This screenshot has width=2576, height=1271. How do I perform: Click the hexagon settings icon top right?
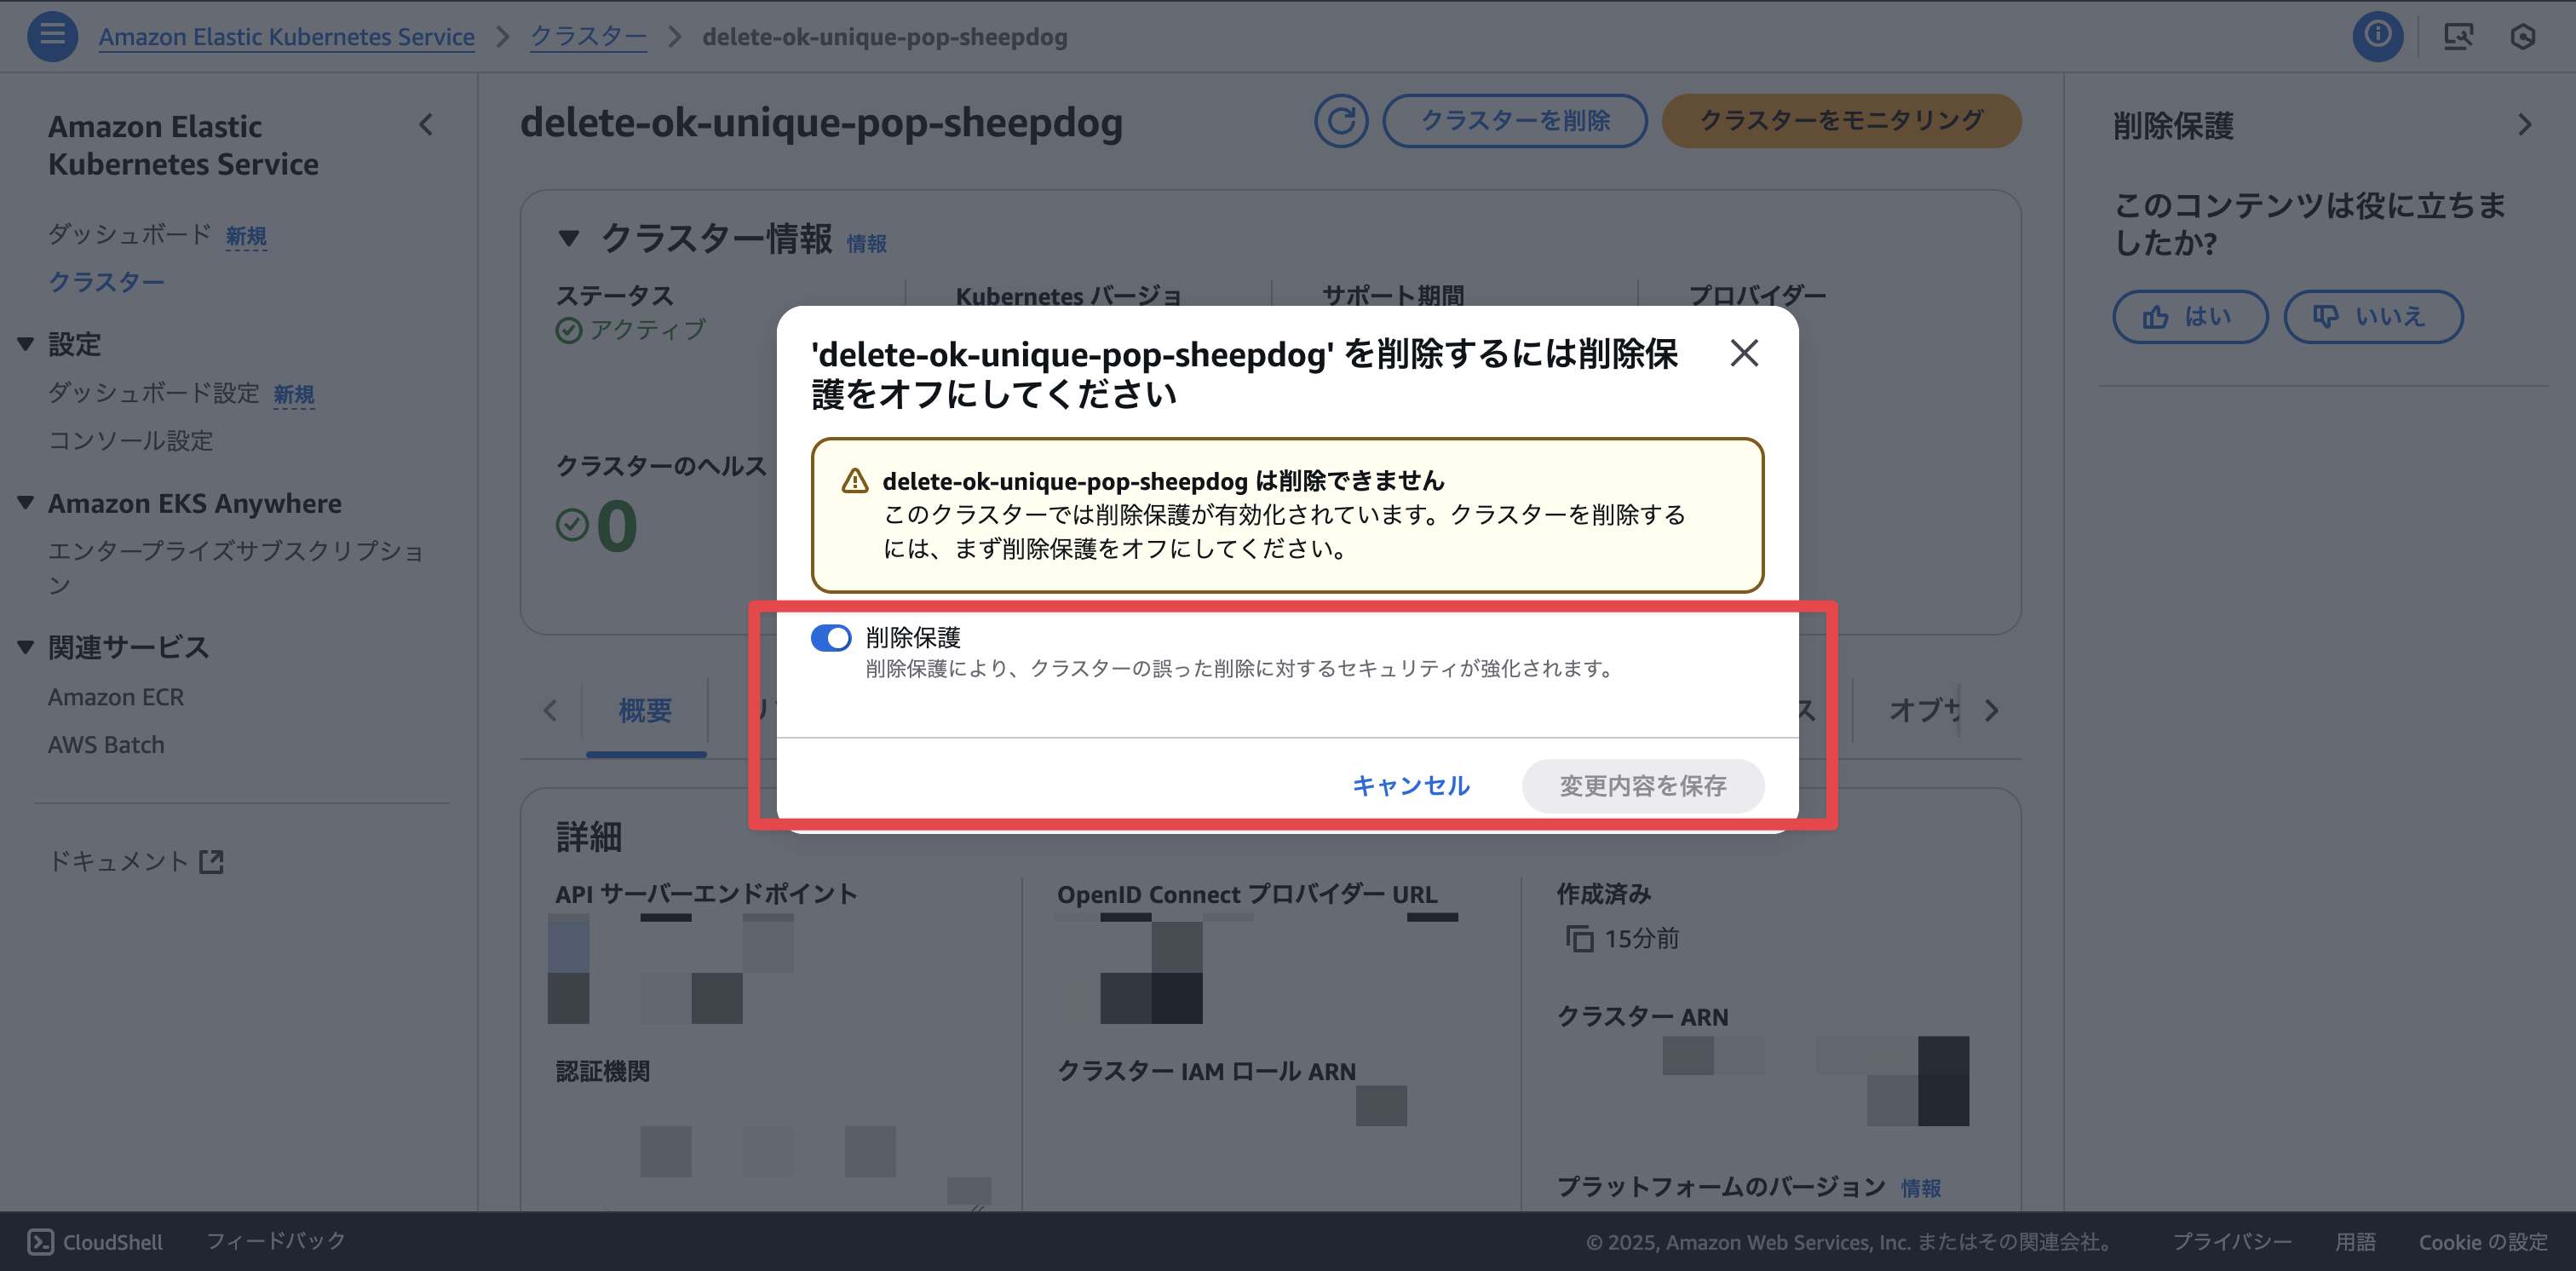[x=2522, y=37]
